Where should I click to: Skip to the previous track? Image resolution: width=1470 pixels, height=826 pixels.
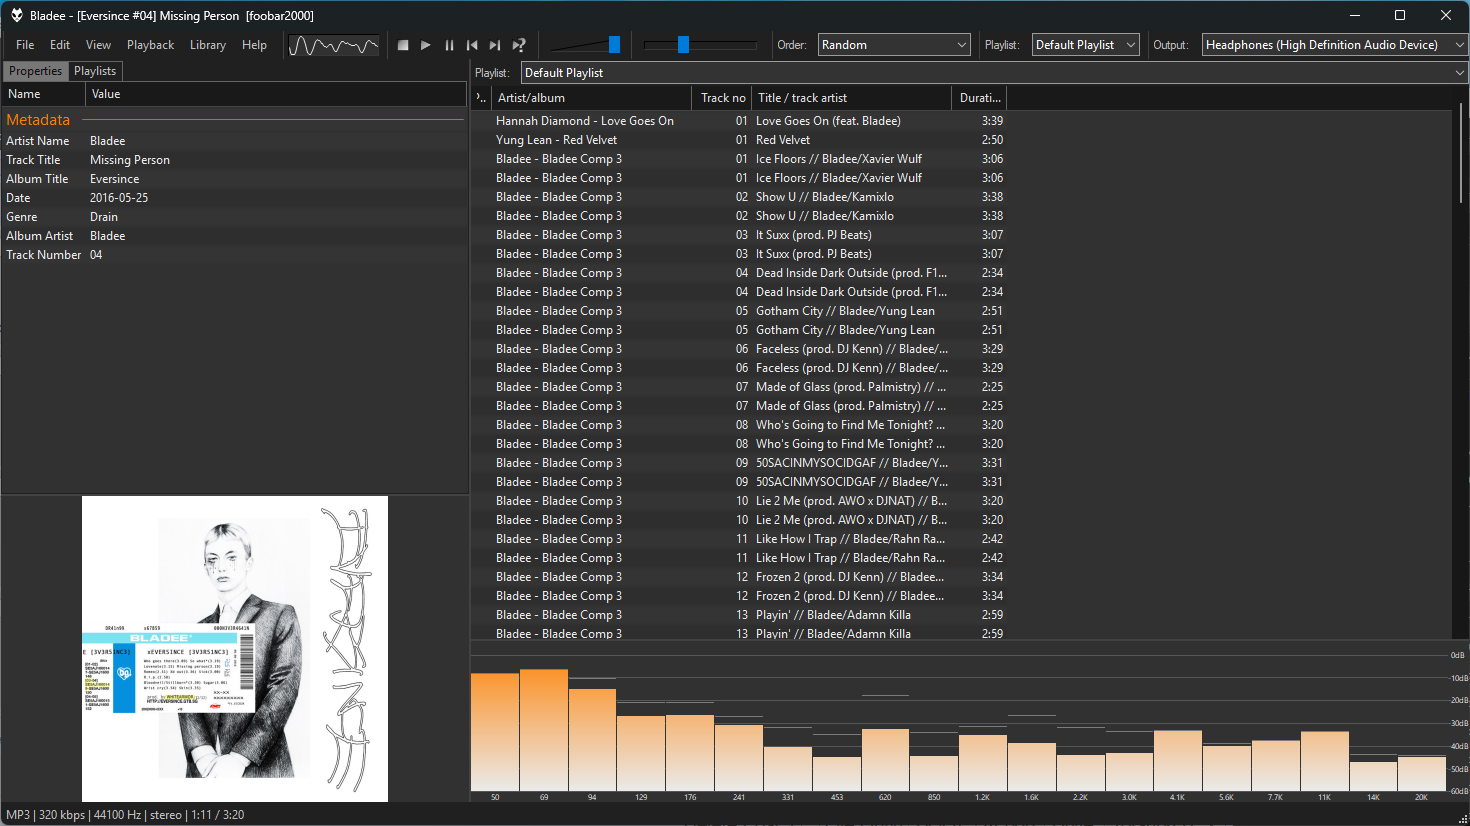(x=472, y=45)
